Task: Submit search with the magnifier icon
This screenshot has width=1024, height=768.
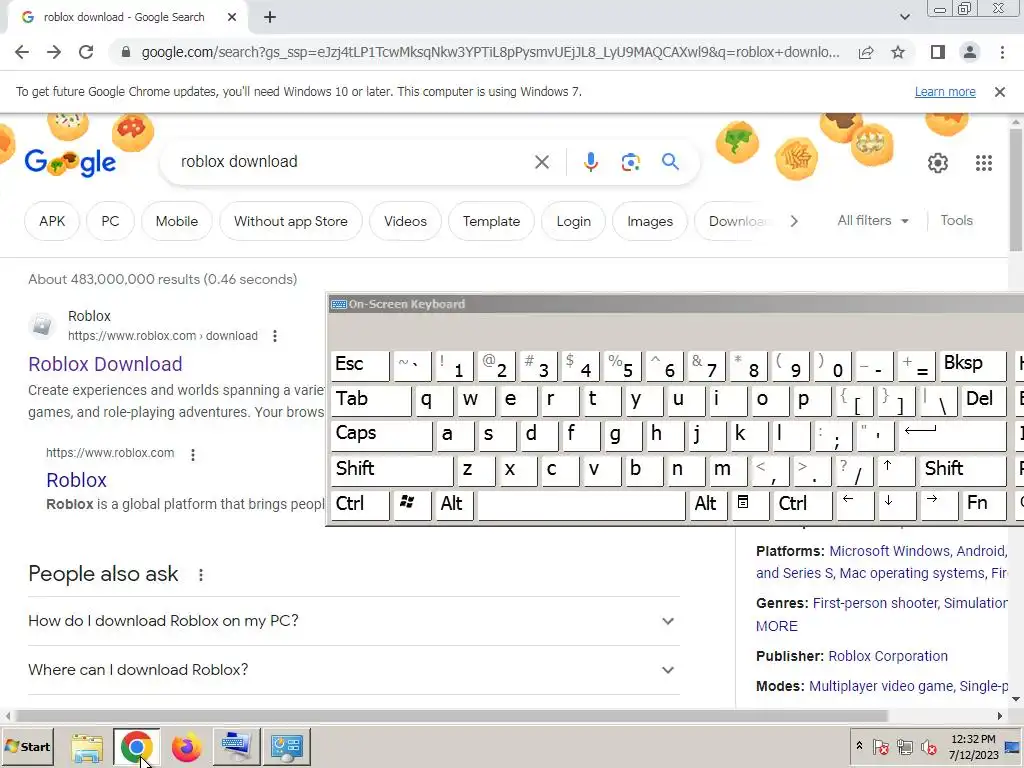Action: coord(670,162)
